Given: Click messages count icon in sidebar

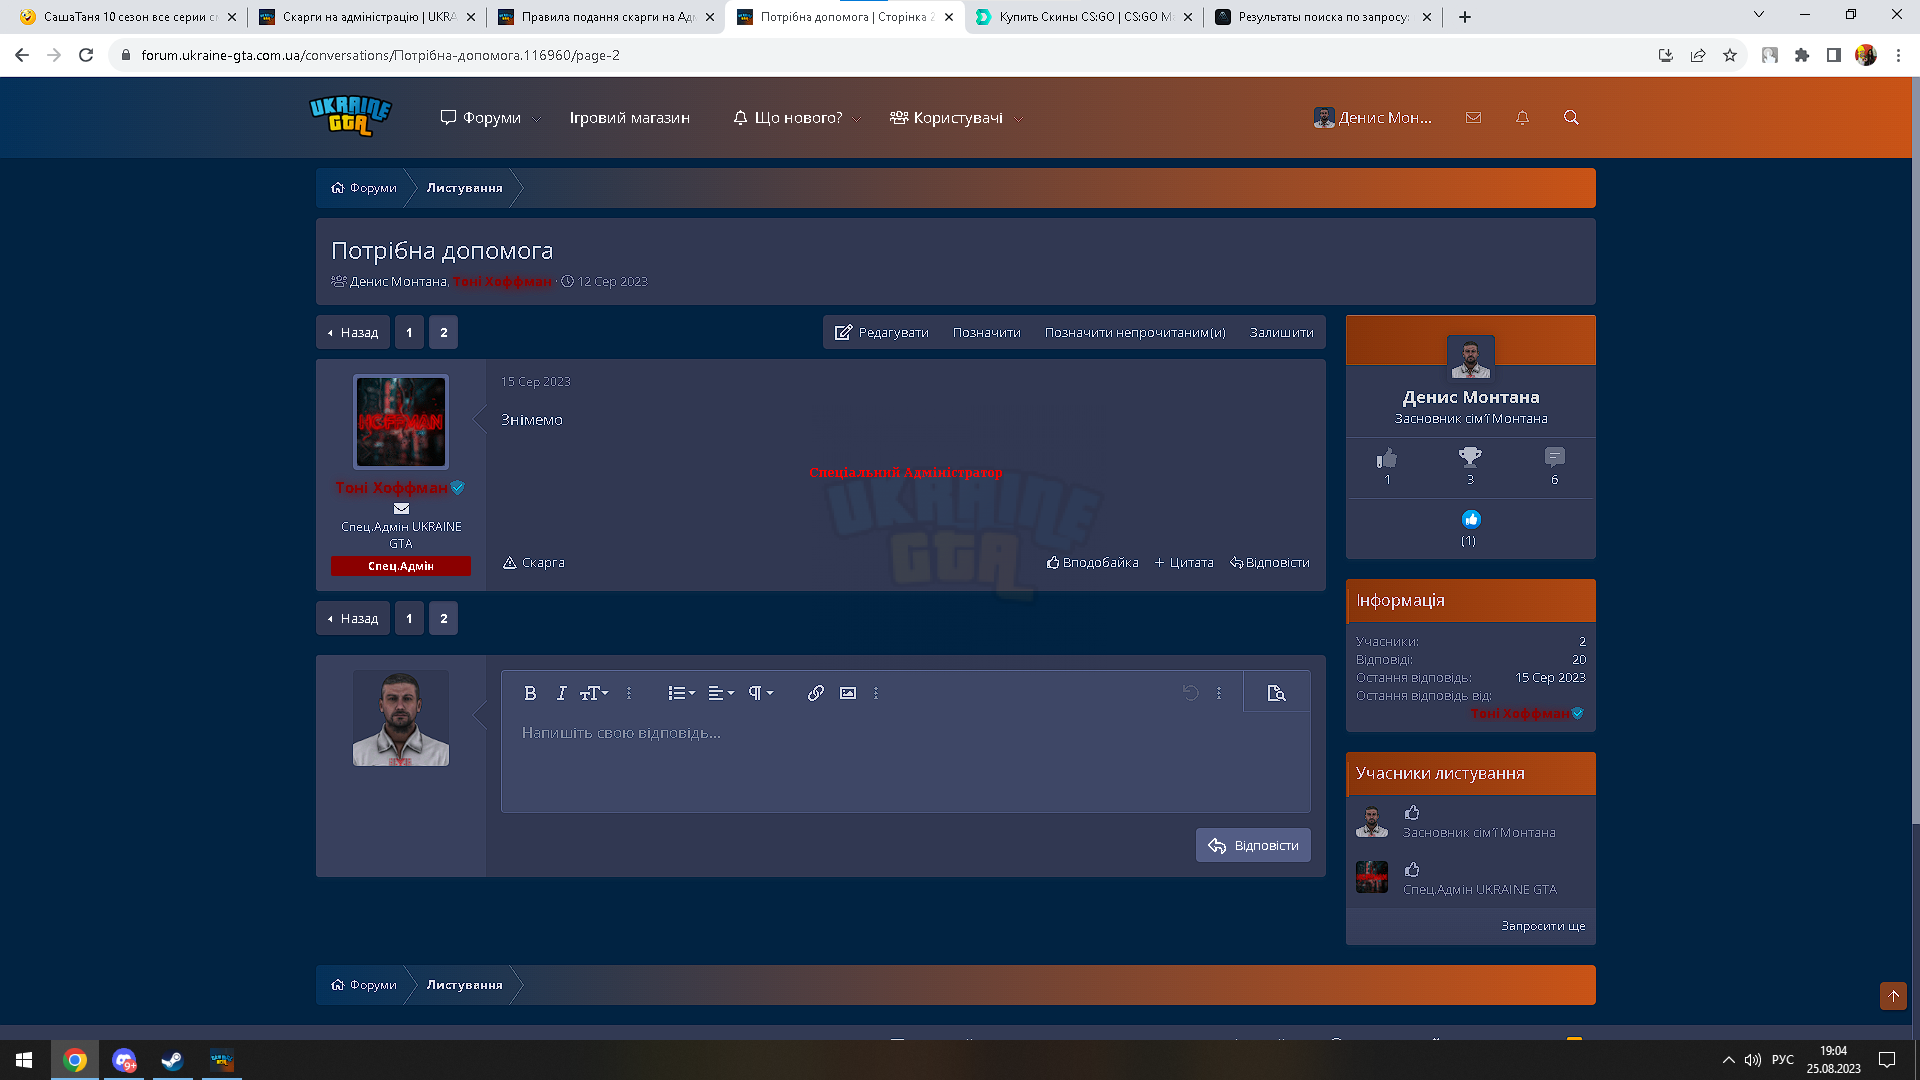Looking at the screenshot, I should pos(1554,458).
